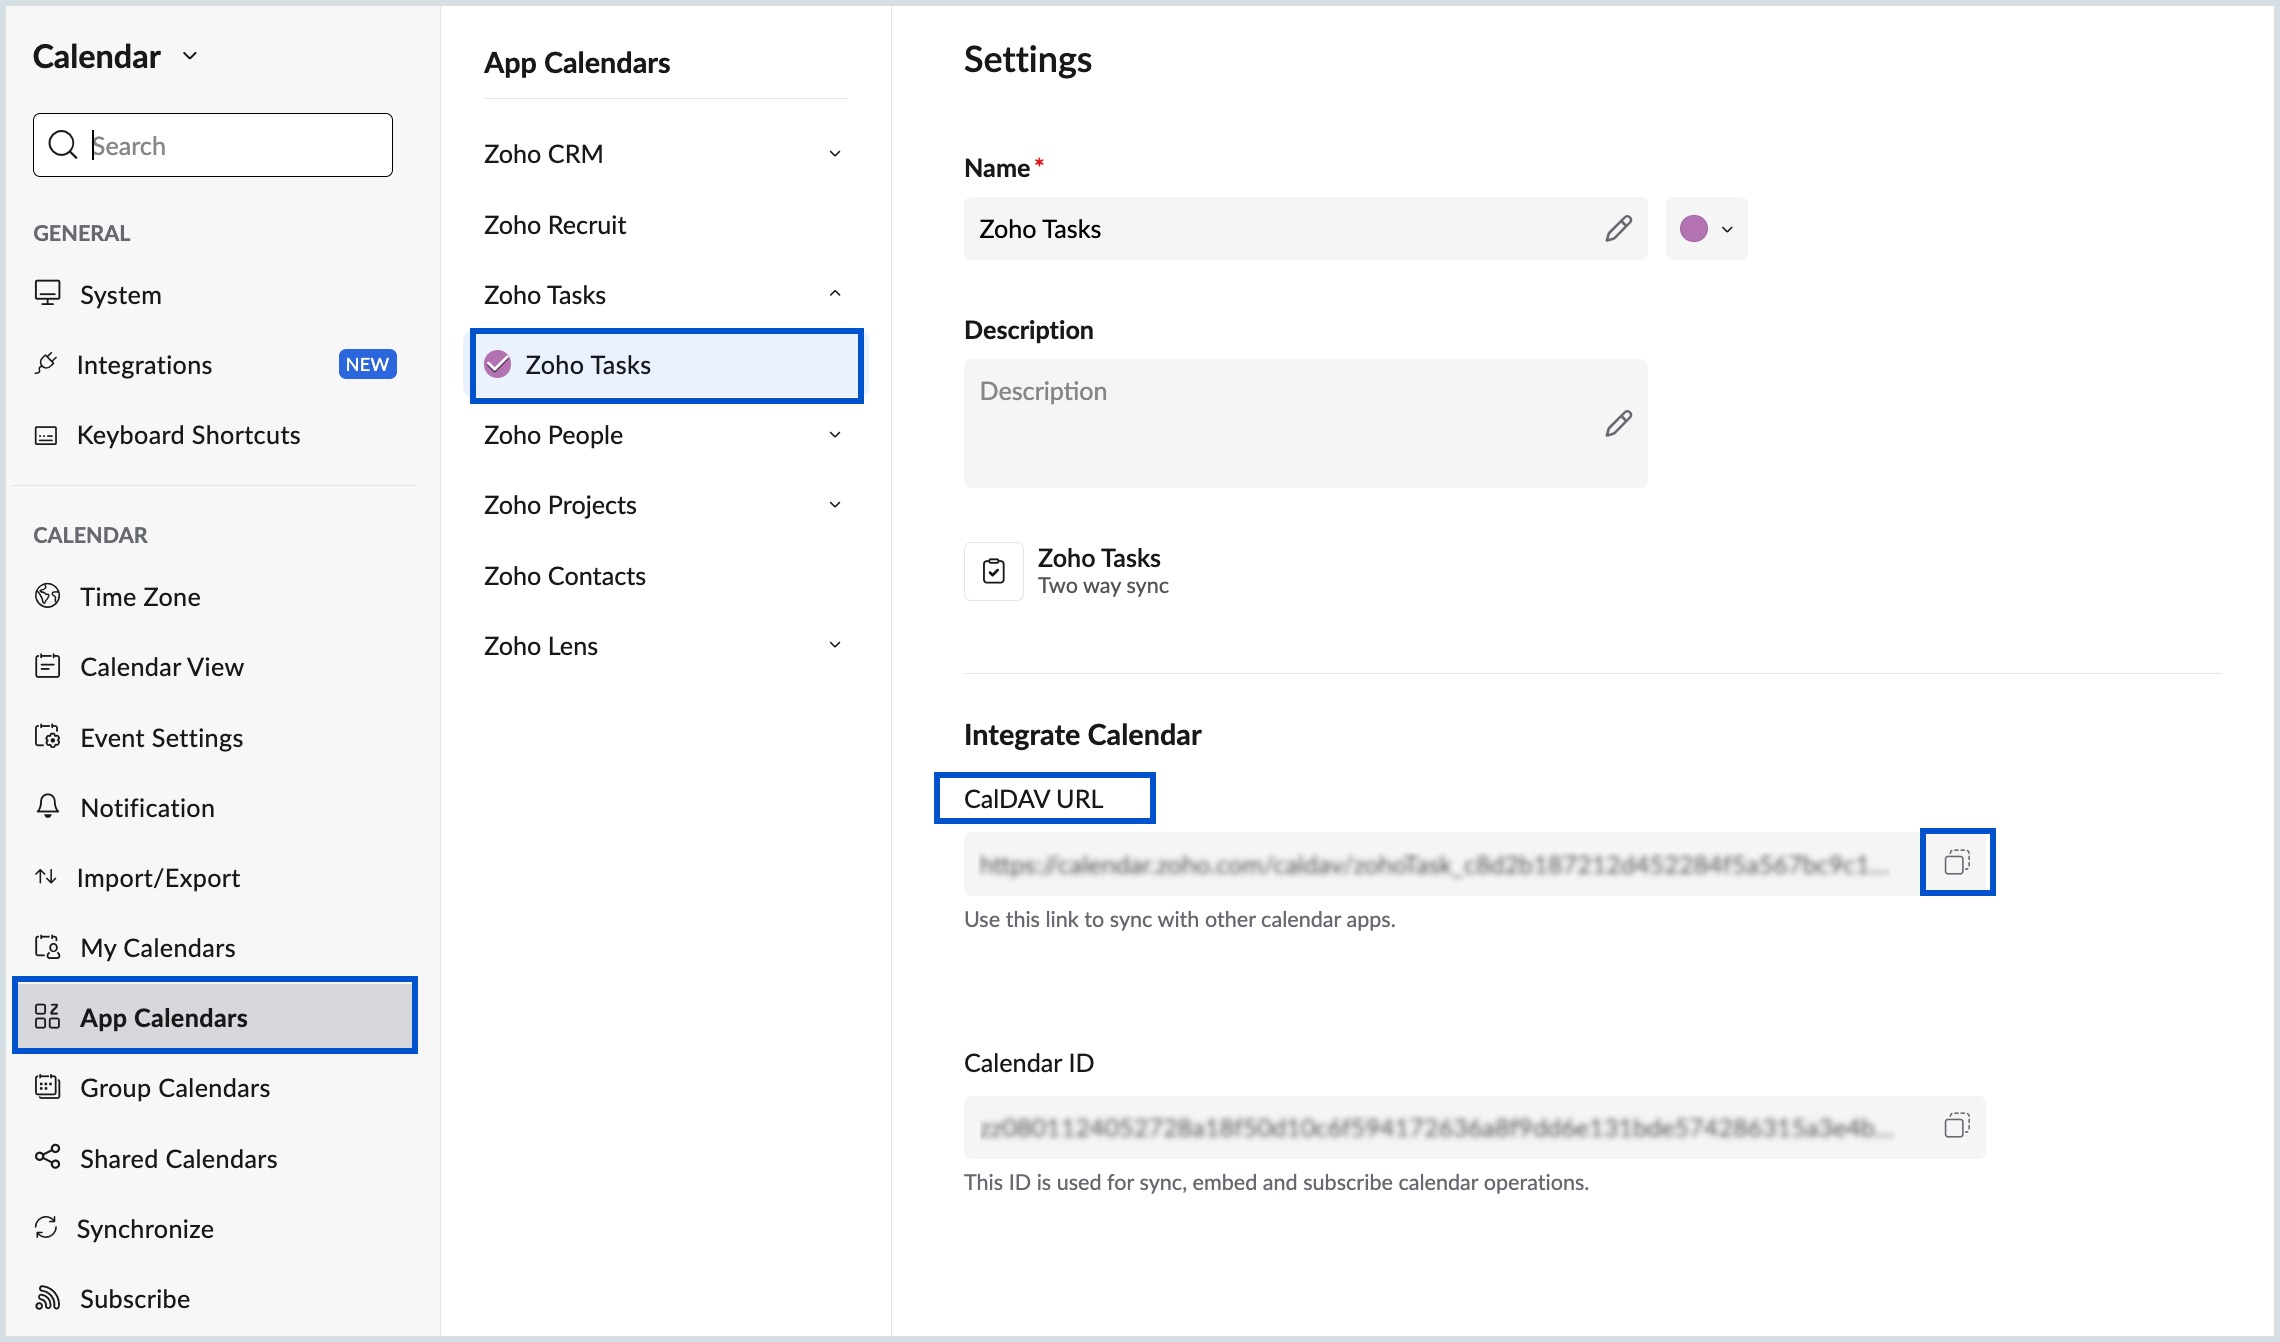Viewport: 2280px width, 1342px height.
Task: Open Group Calendars settings
Action: tap(175, 1088)
